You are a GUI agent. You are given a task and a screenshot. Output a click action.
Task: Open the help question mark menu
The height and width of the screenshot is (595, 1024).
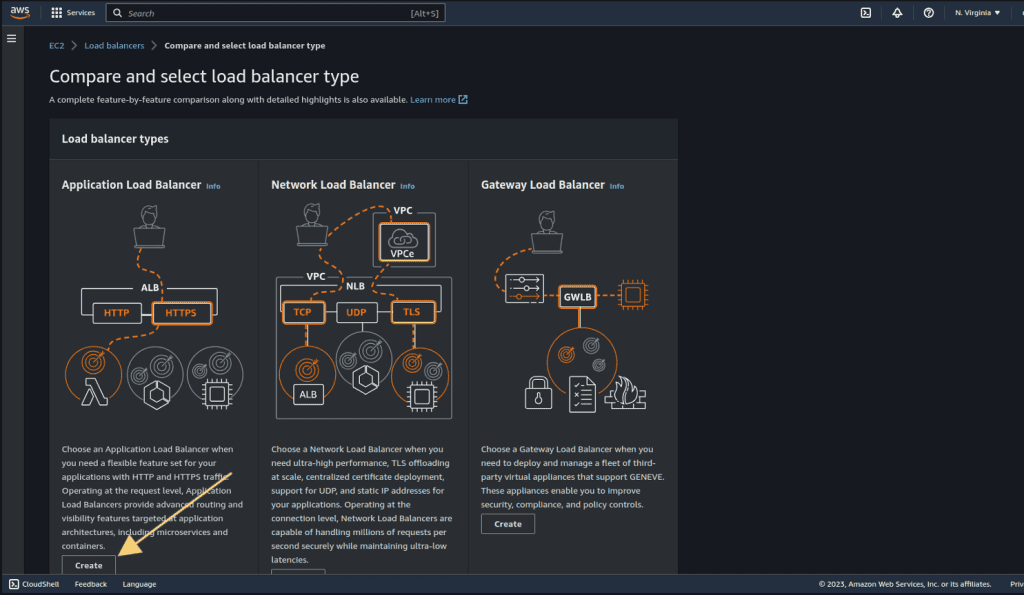(x=928, y=13)
